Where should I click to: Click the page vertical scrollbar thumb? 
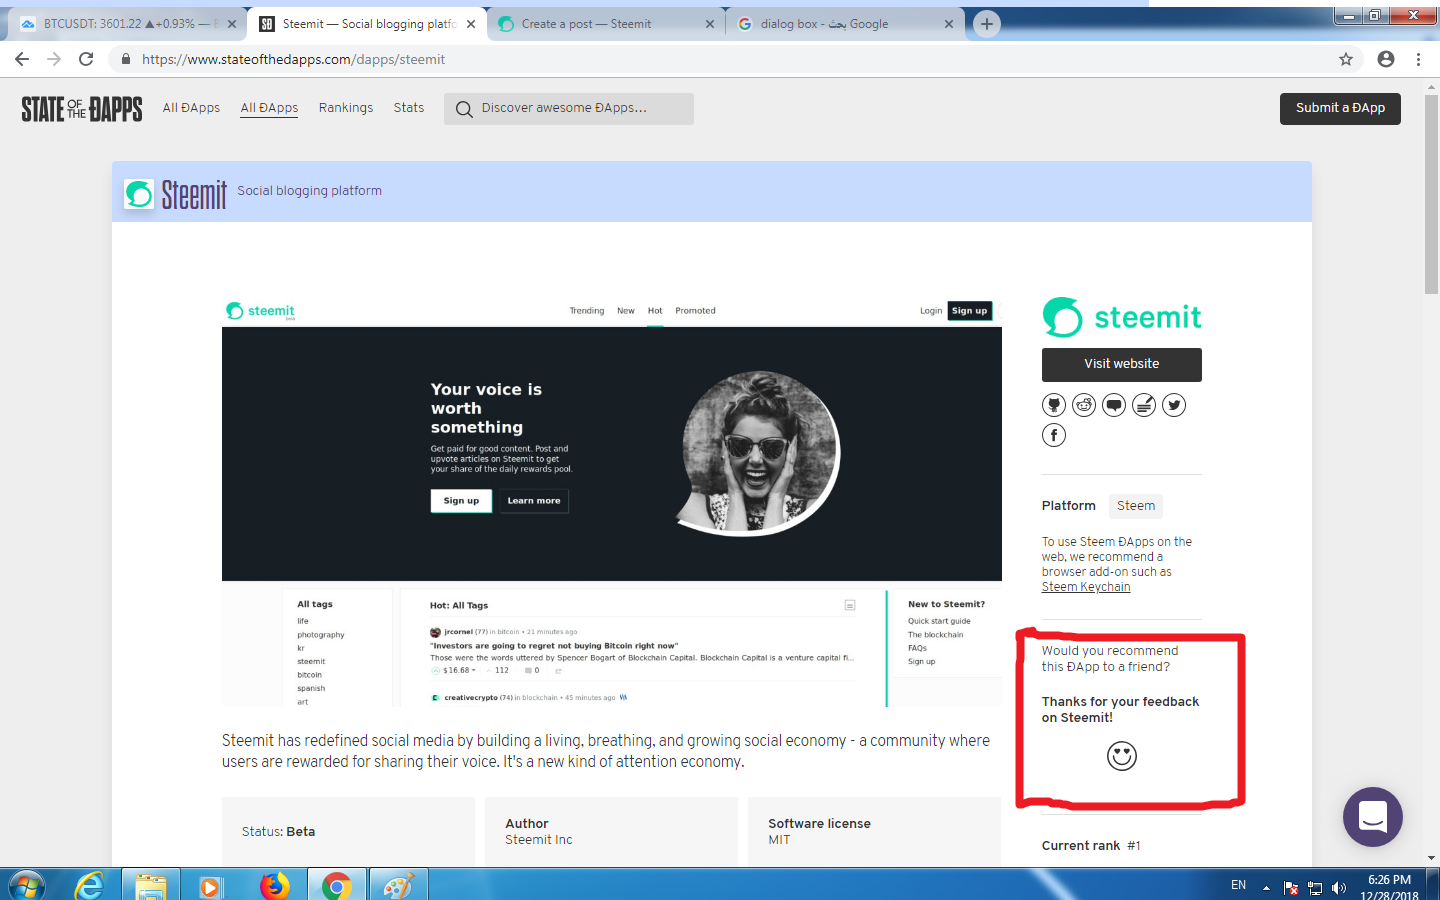click(1431, 195)
